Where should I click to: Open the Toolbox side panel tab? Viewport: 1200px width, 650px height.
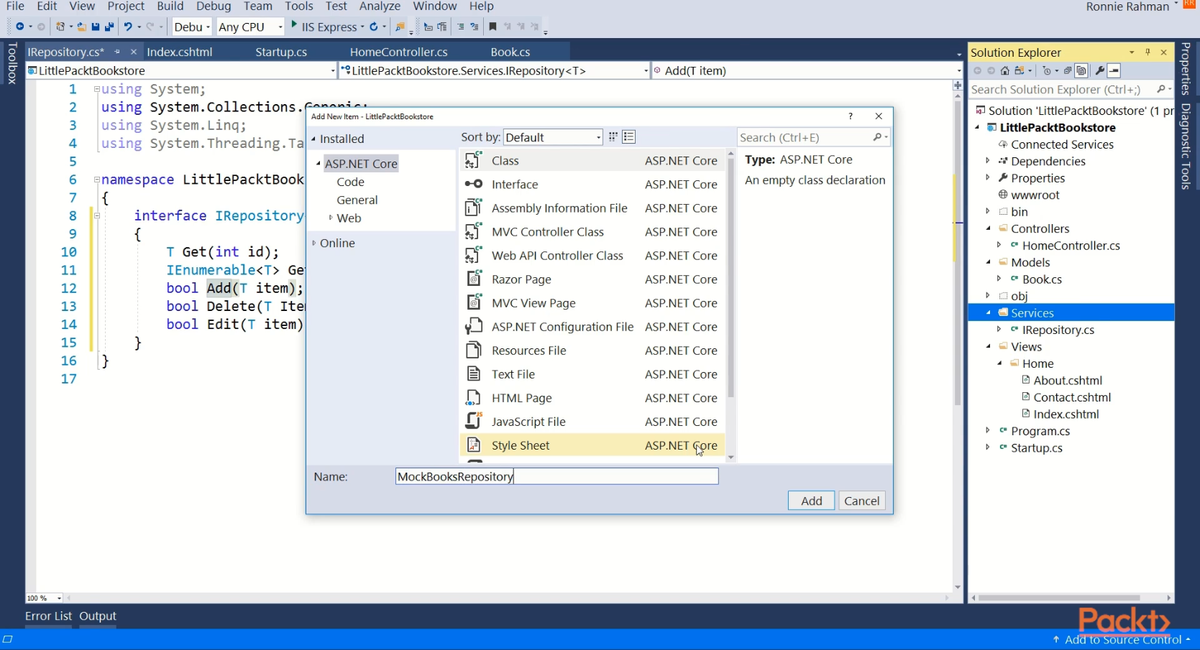click(11, 63)
